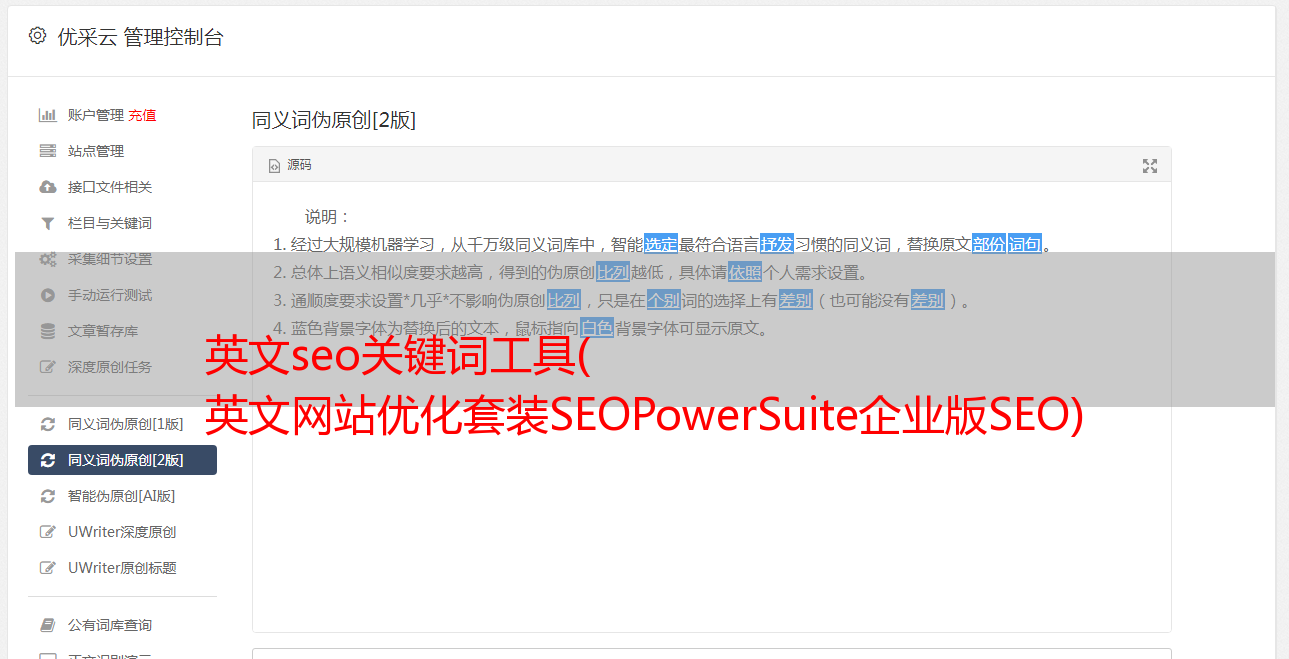
Task: Click the book icon for 公有词库查询
Action: tap(47, 625)
